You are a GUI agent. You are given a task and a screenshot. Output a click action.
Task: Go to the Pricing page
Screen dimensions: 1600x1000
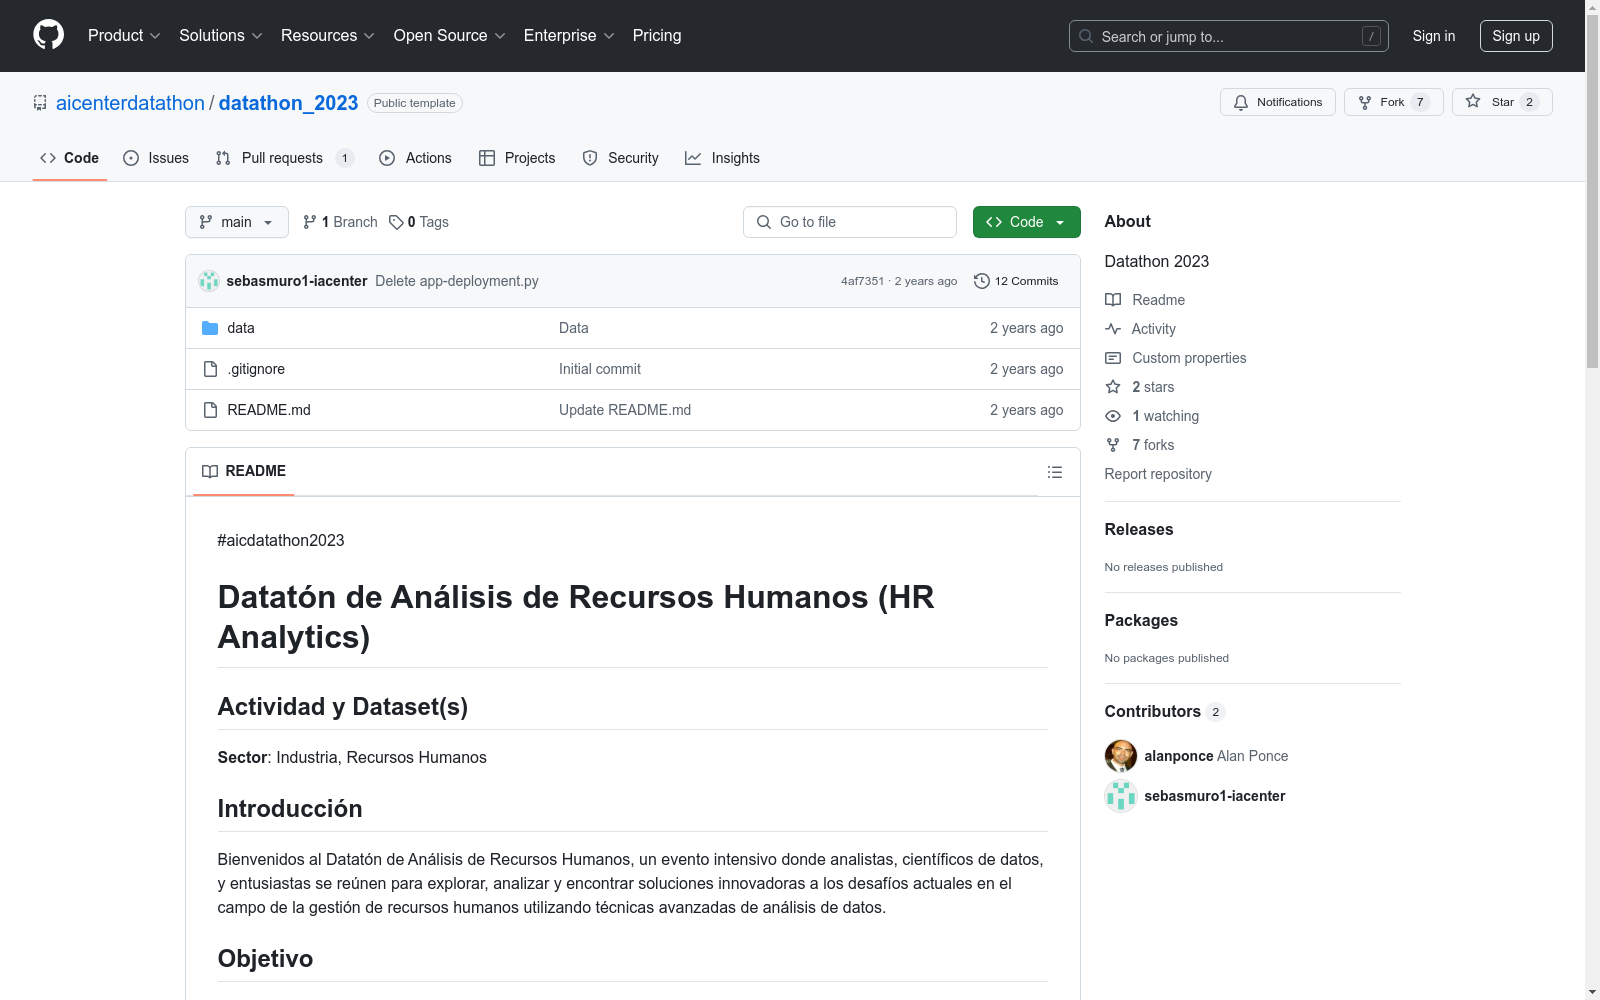(x=657, y=36)
